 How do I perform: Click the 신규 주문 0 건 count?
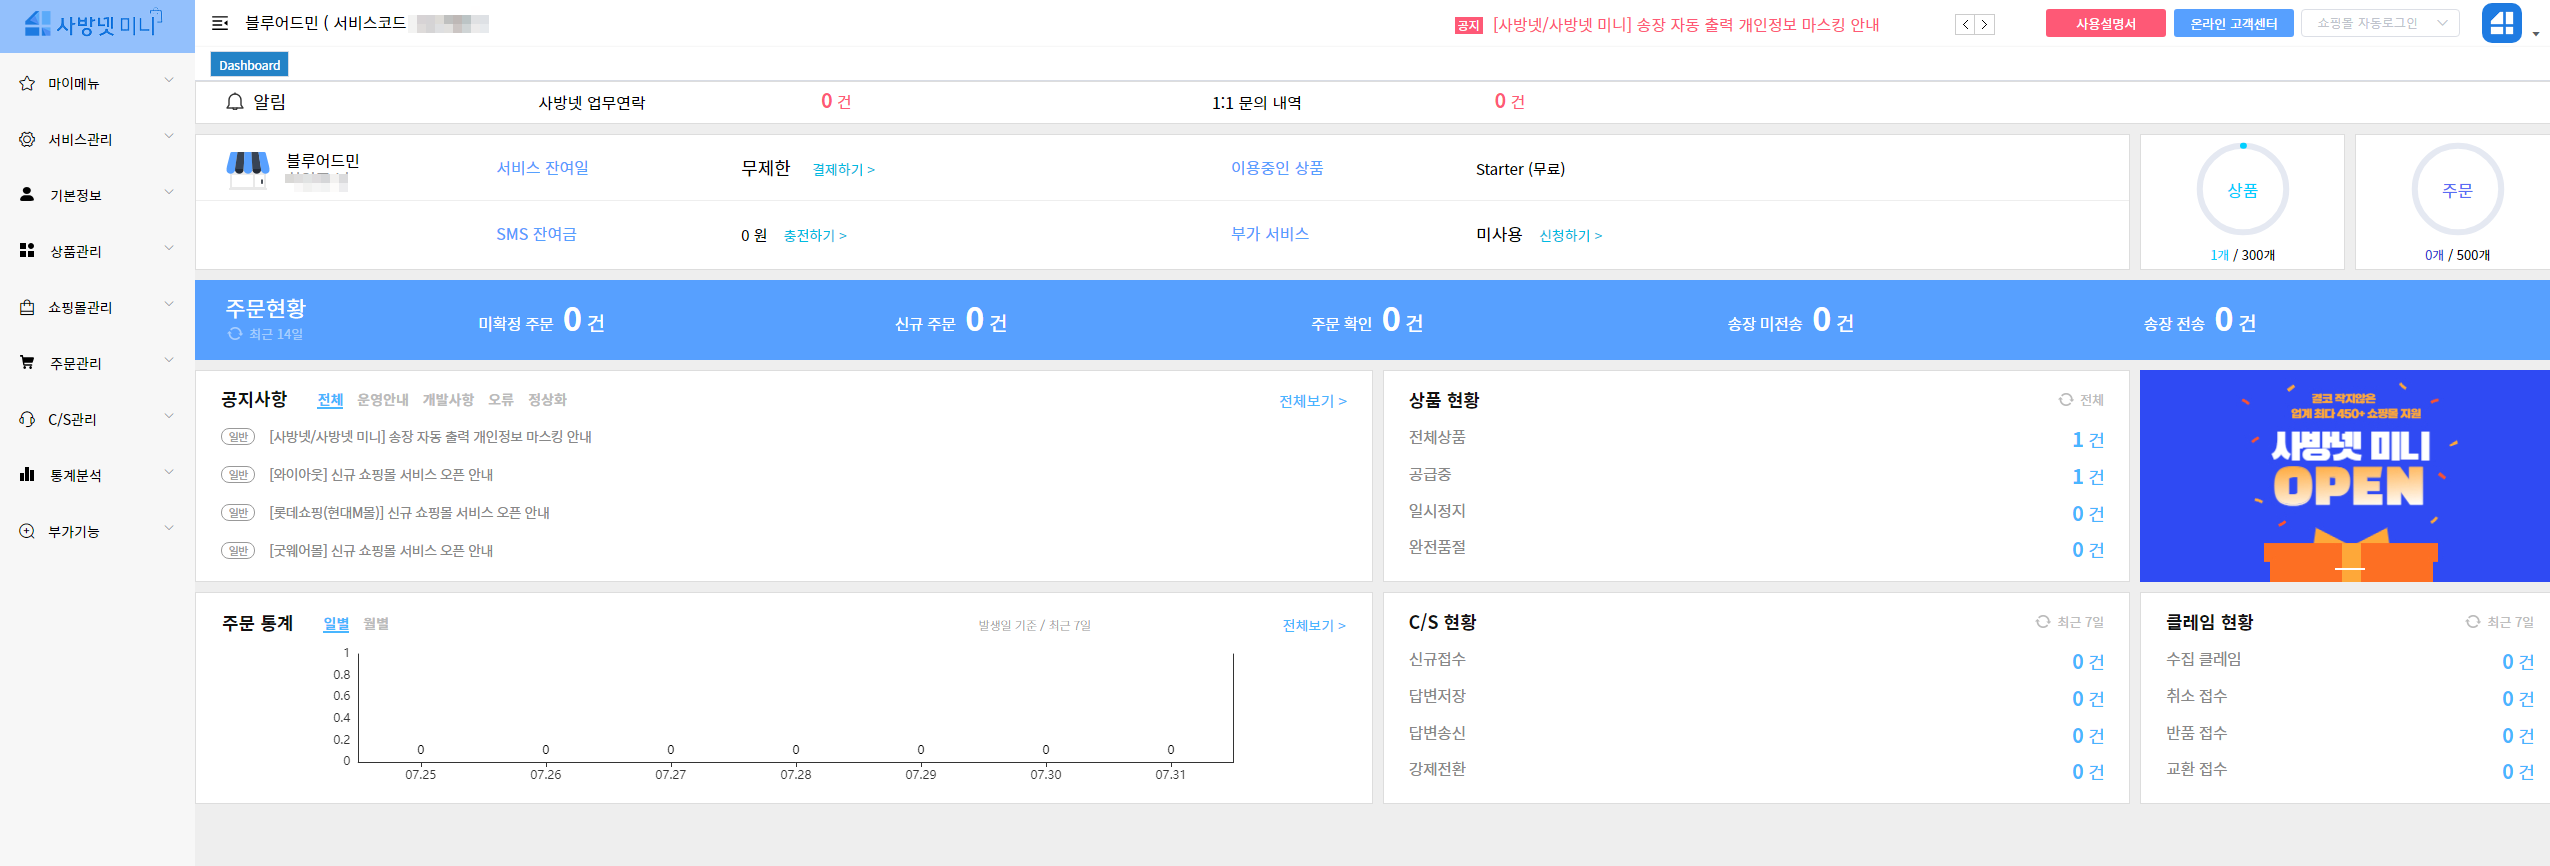click(986, 321)
